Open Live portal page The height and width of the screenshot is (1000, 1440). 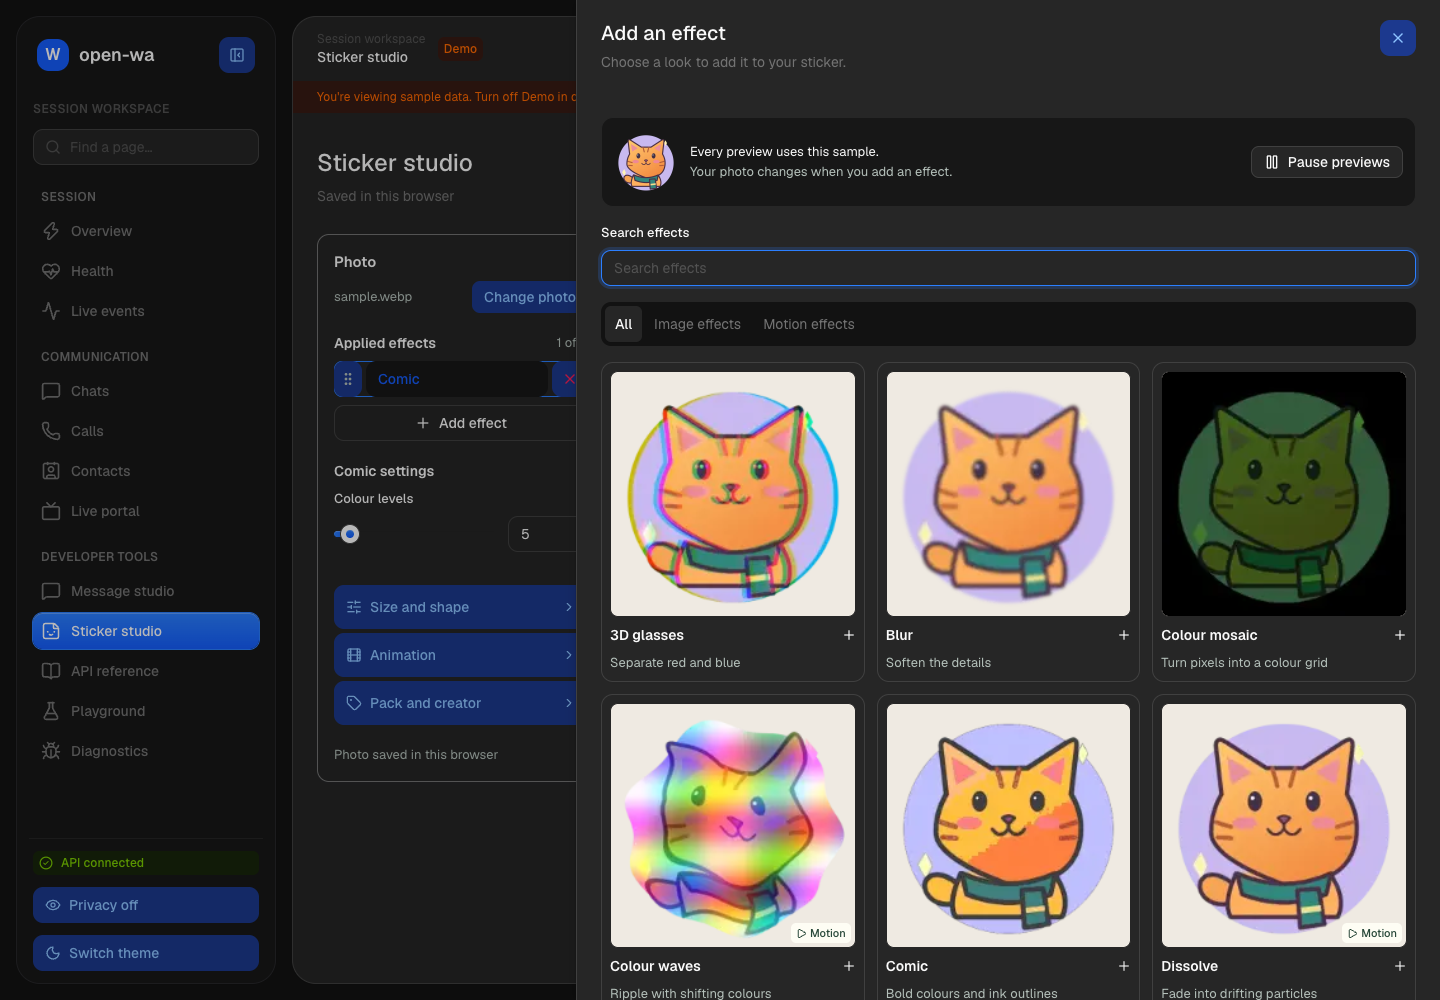click(146, 511)
